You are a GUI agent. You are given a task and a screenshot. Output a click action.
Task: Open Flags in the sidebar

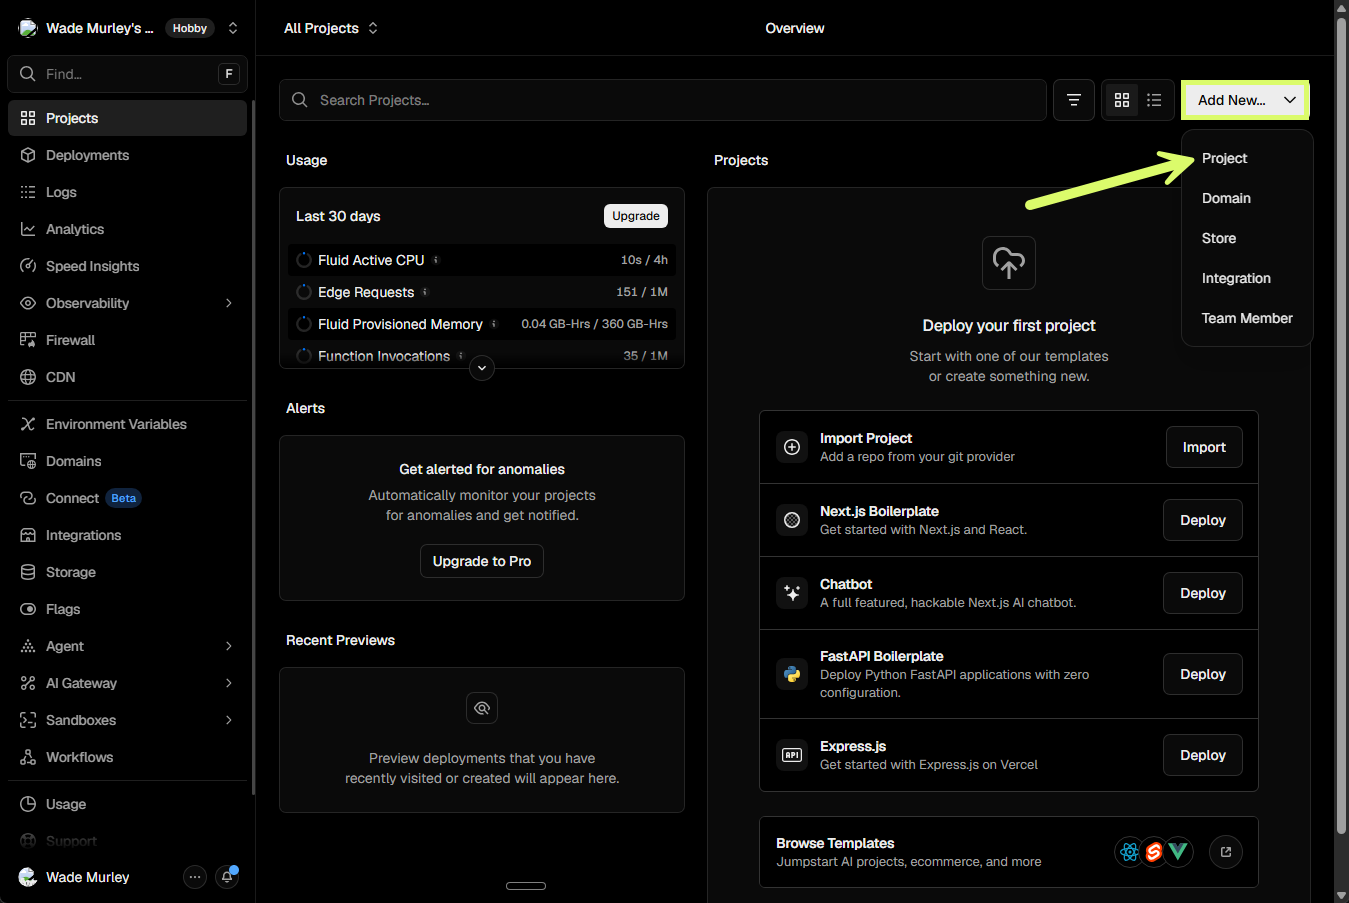click(127, 609)
